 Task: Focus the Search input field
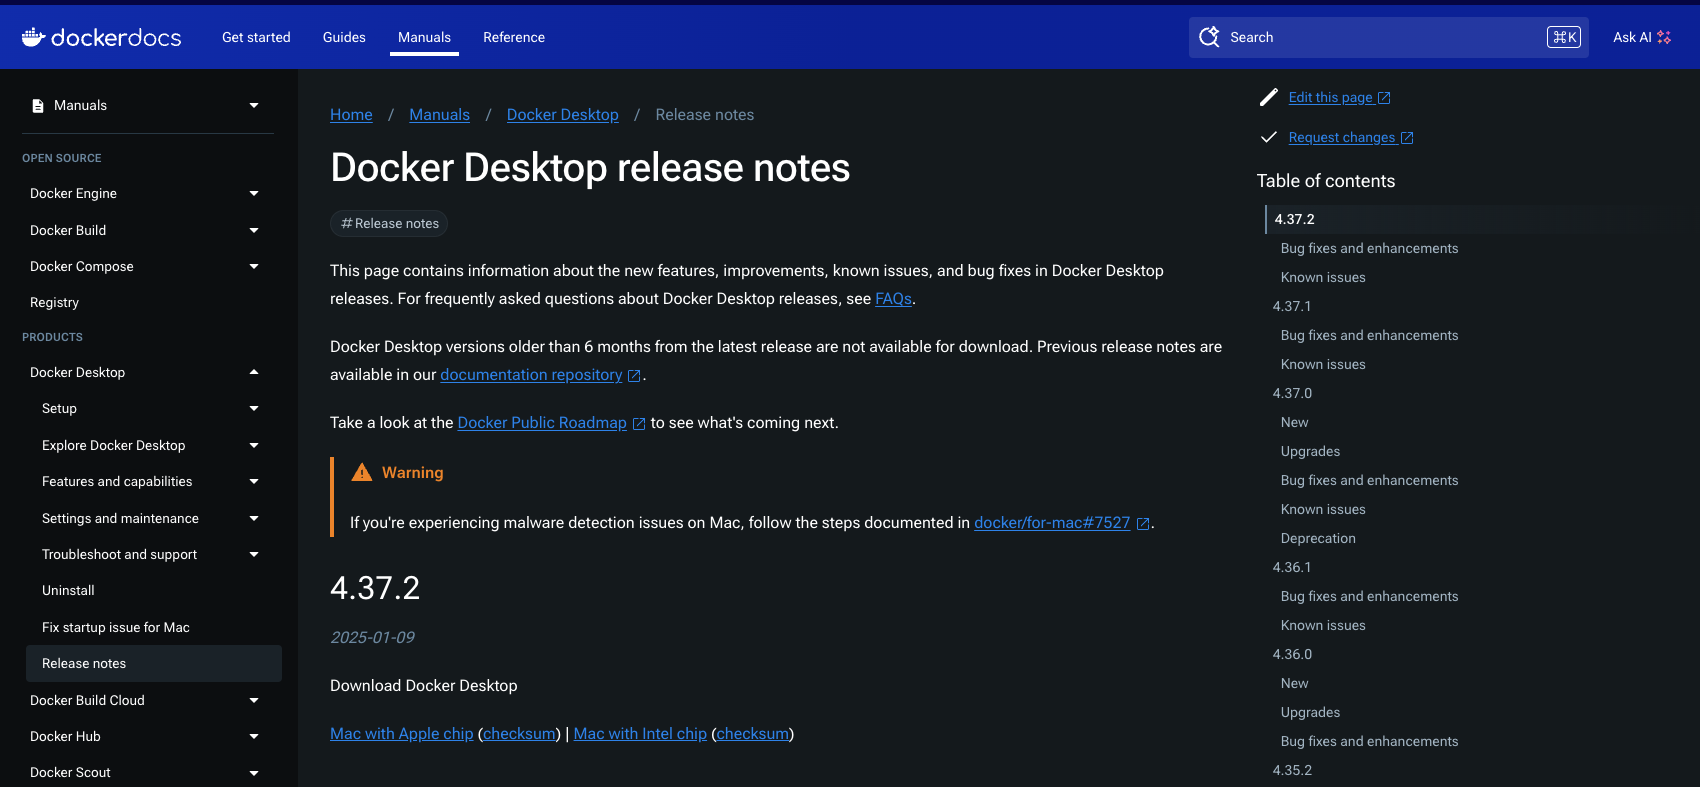[x=1388, y=37]
